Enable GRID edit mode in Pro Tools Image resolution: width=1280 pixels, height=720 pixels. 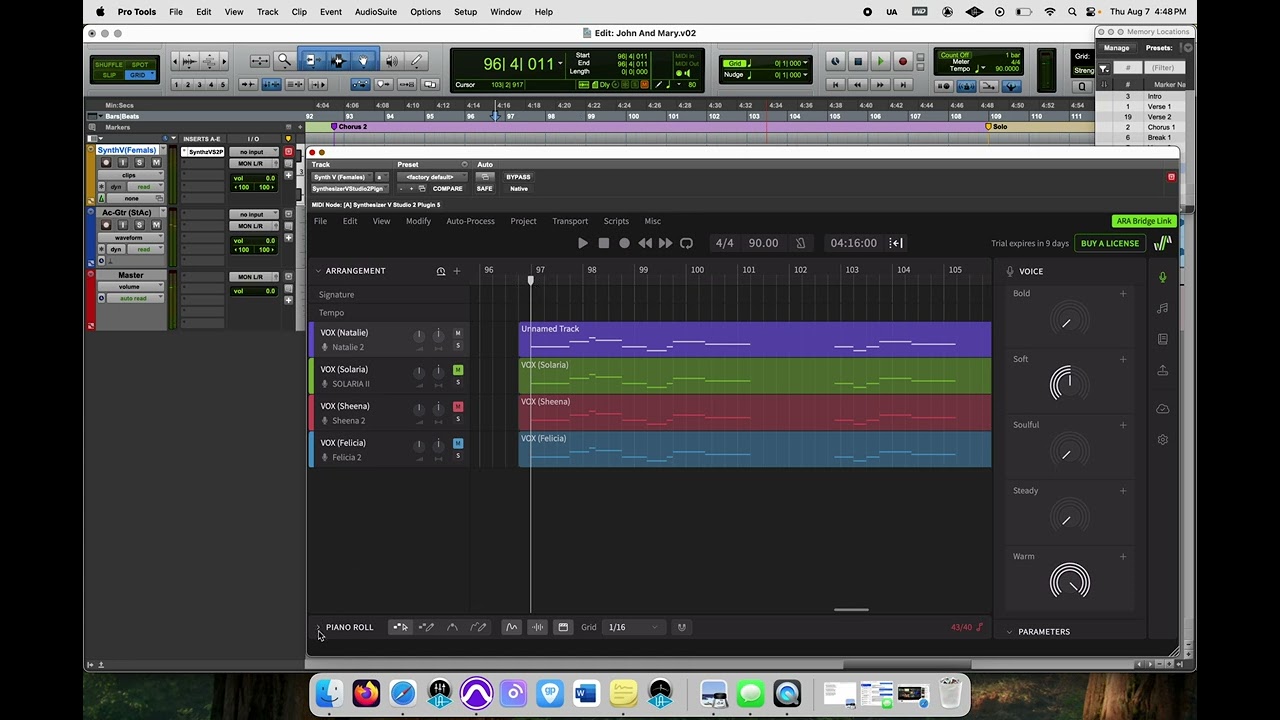tap(138, 75)
